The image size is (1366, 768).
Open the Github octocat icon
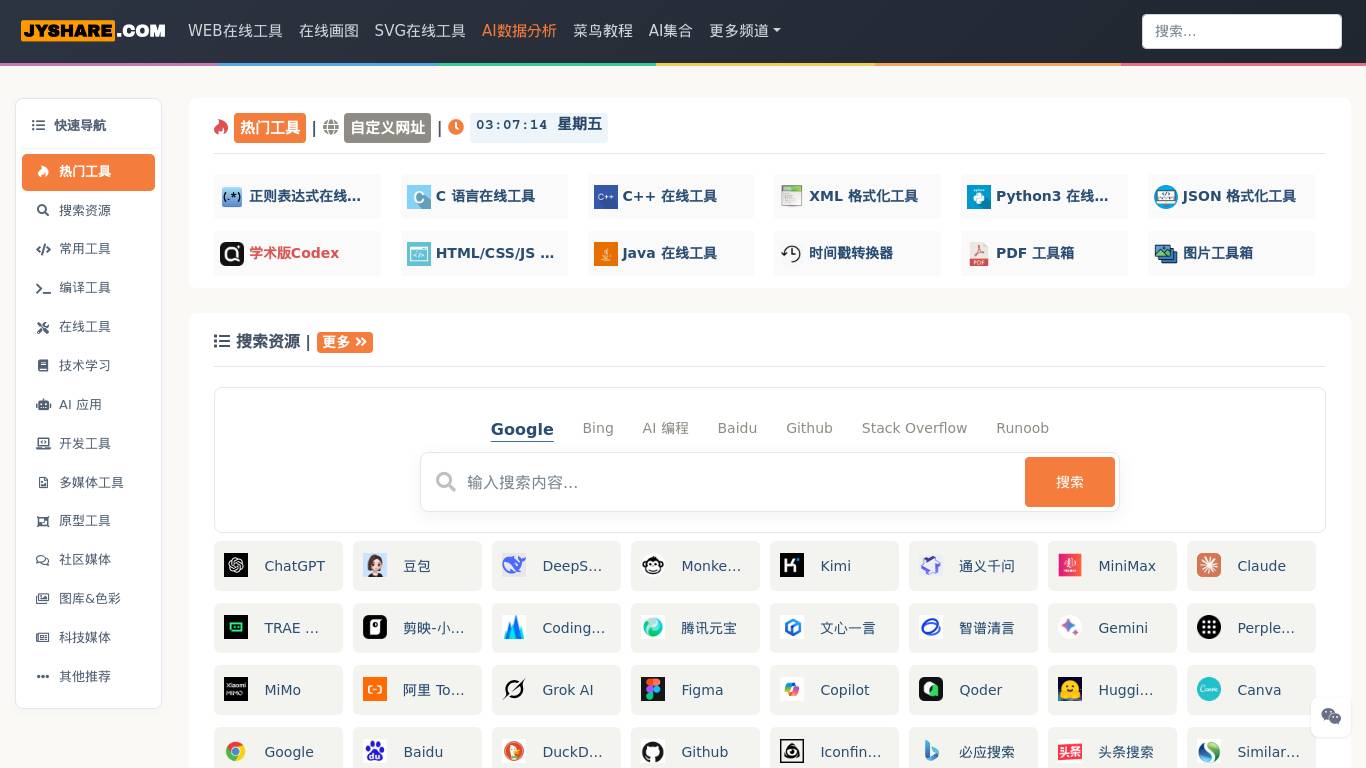(653, 752)
